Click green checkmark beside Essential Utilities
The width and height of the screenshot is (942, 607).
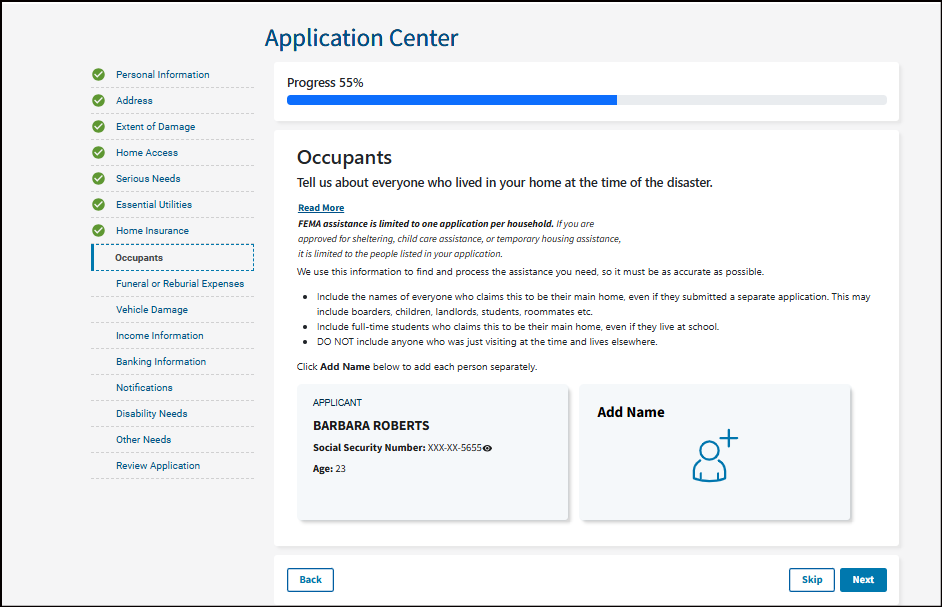98,205
